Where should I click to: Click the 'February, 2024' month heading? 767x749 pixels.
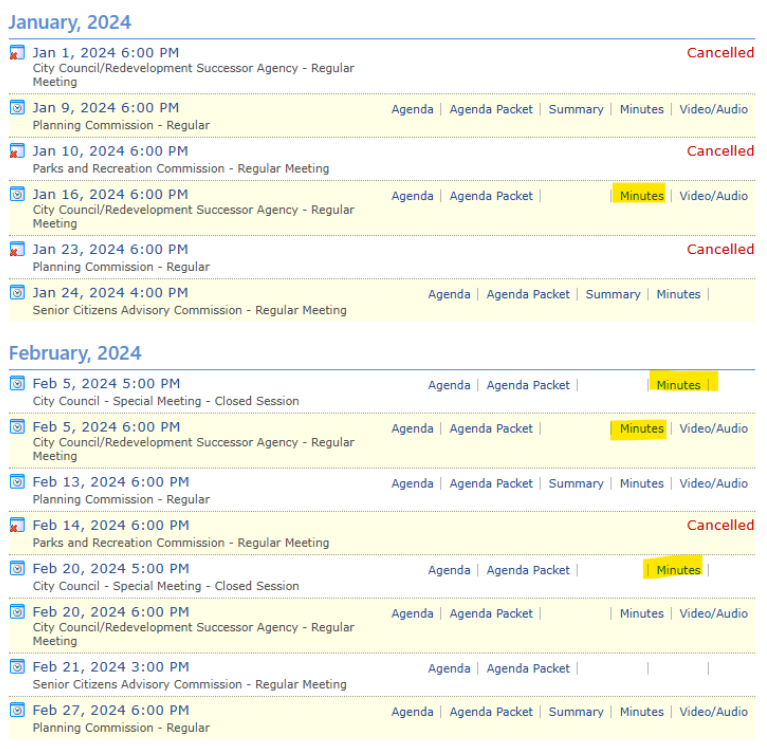point(75,353)
